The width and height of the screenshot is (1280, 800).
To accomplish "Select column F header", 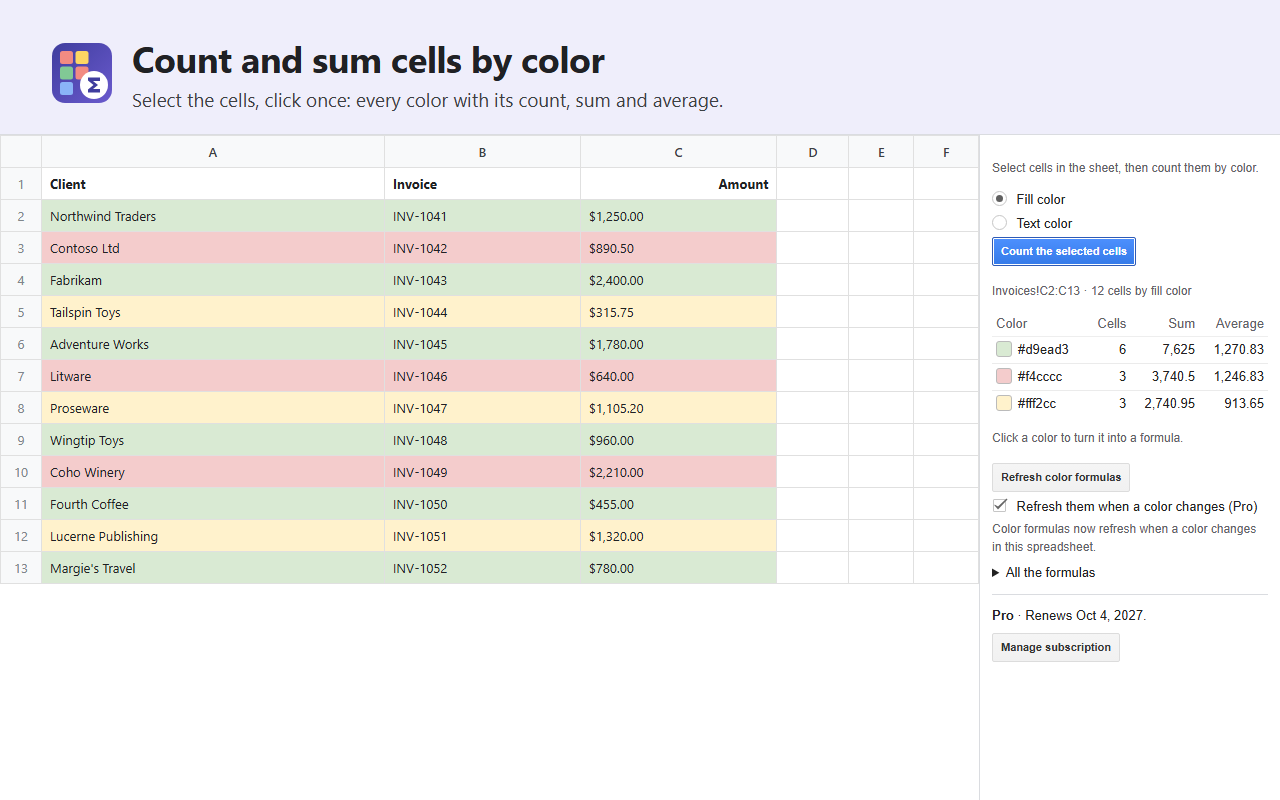I will pos(946,152).
